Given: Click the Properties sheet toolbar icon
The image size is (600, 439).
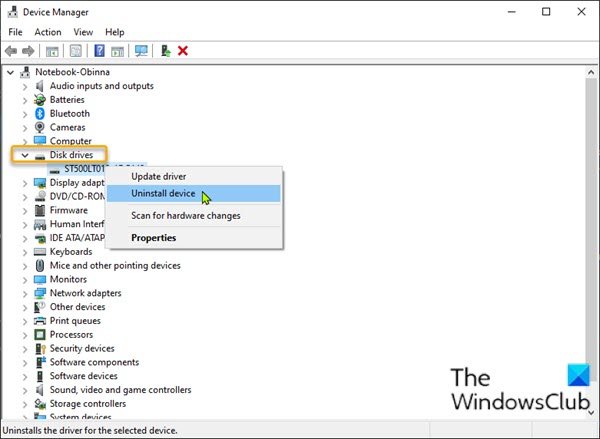Looking at the screenshot, I should point(76,51).
